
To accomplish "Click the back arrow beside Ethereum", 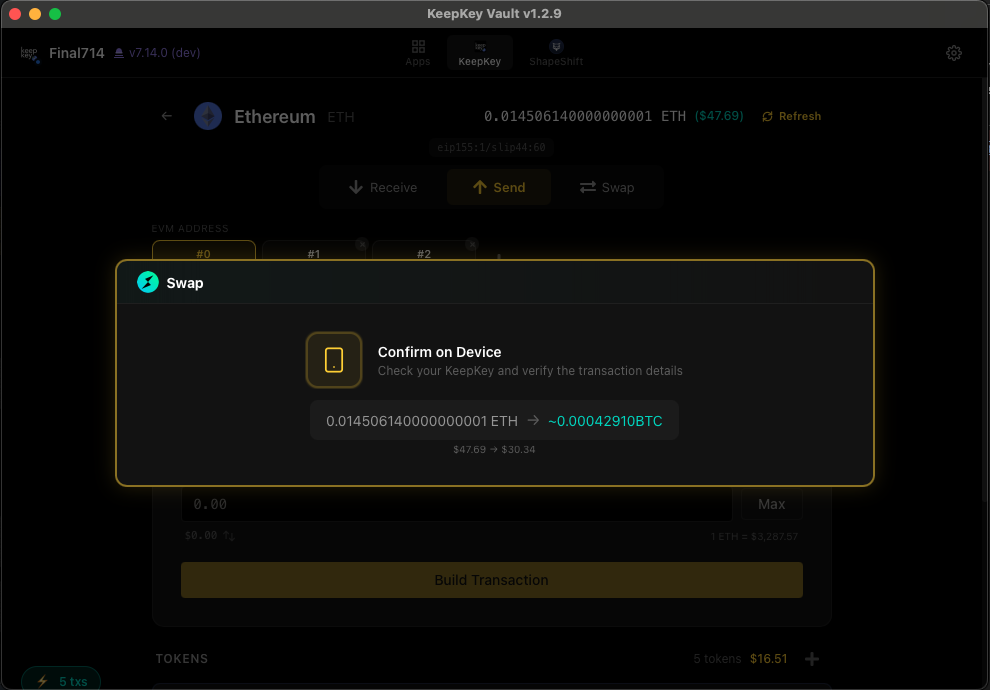I will [x=167, y=116].
